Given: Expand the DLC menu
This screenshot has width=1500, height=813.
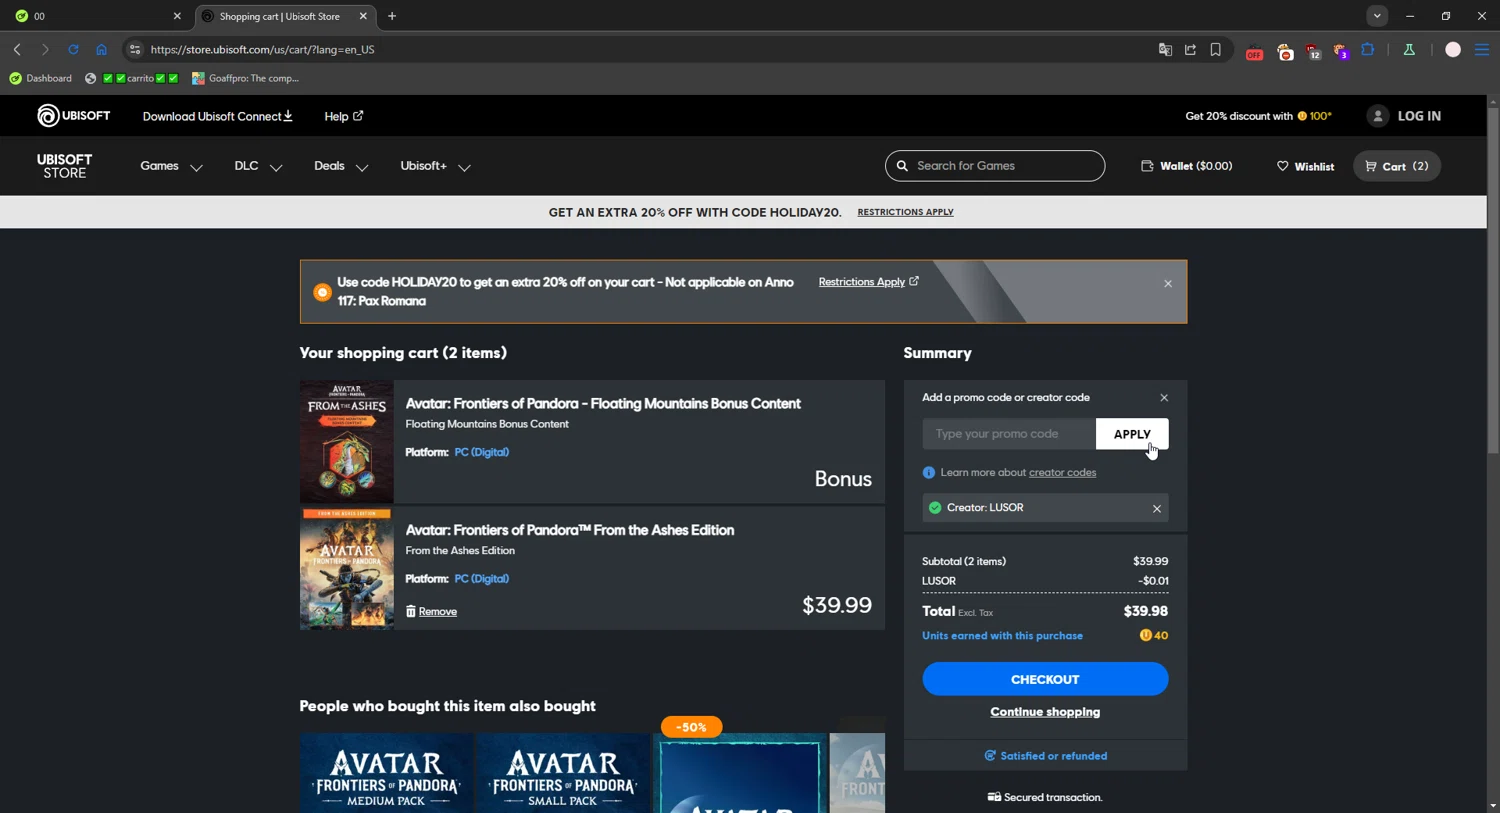Looking at the screenshot, I should (x=258, y=166).
